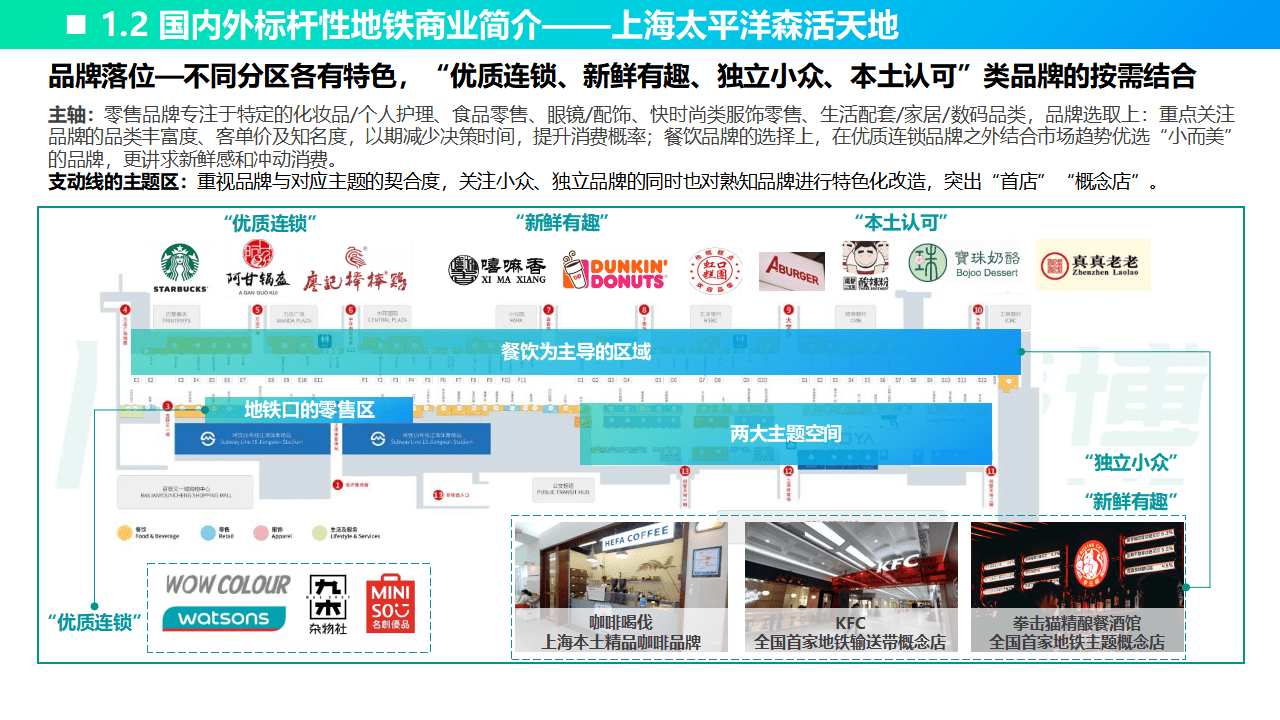Click the Miniso red logo
This screenshot has width=1280, height=720.
point(390,605)
